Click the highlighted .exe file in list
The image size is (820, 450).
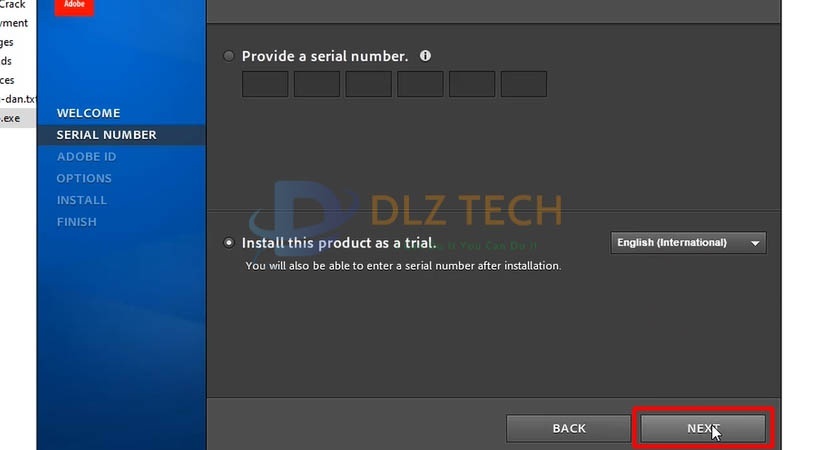pos(10,118)
